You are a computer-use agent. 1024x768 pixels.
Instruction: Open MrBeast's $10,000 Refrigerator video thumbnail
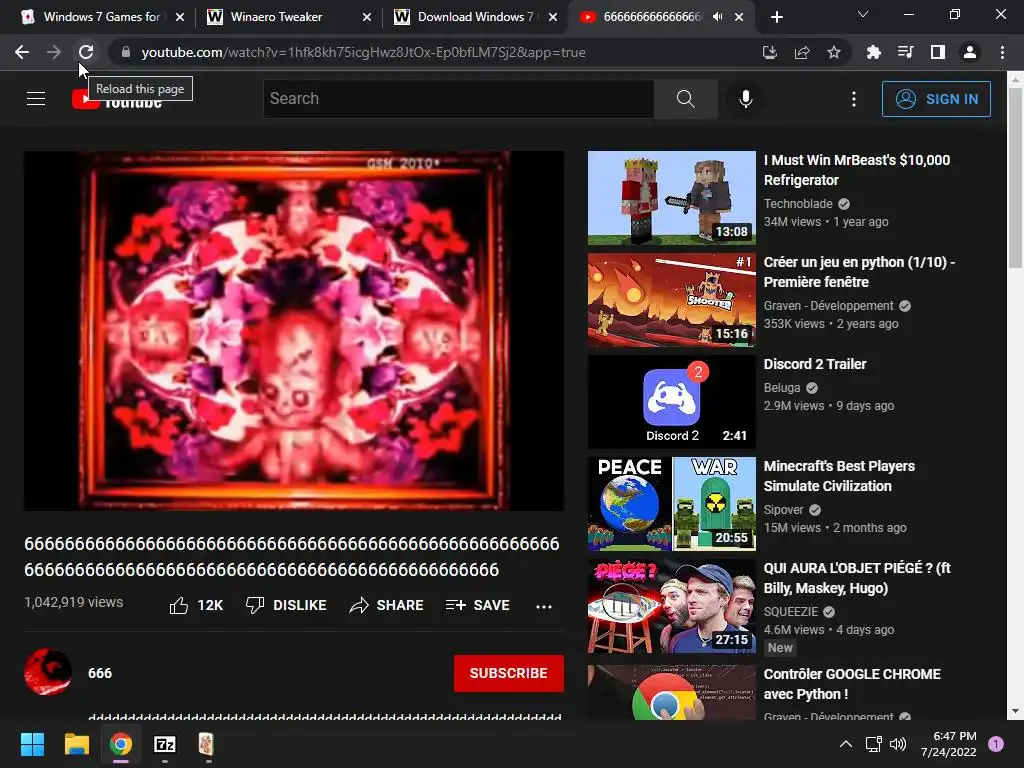[671, 198]
